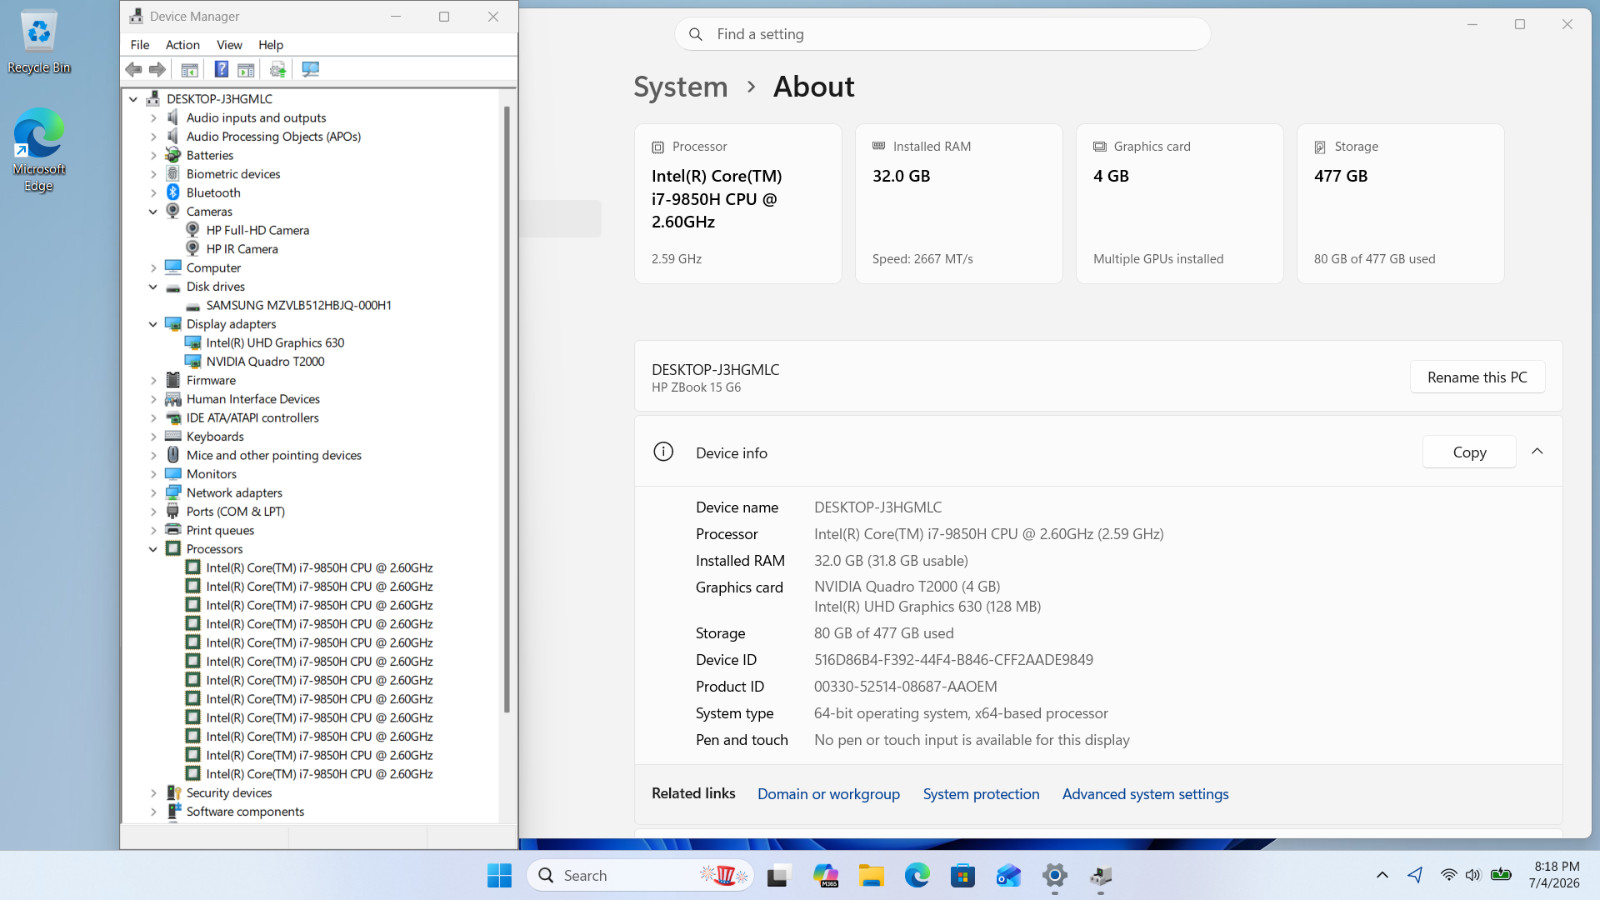The width and height of the screenshot is (1600, 900).
Task: Collapse the Disk drives node
Action: [153, 286]
